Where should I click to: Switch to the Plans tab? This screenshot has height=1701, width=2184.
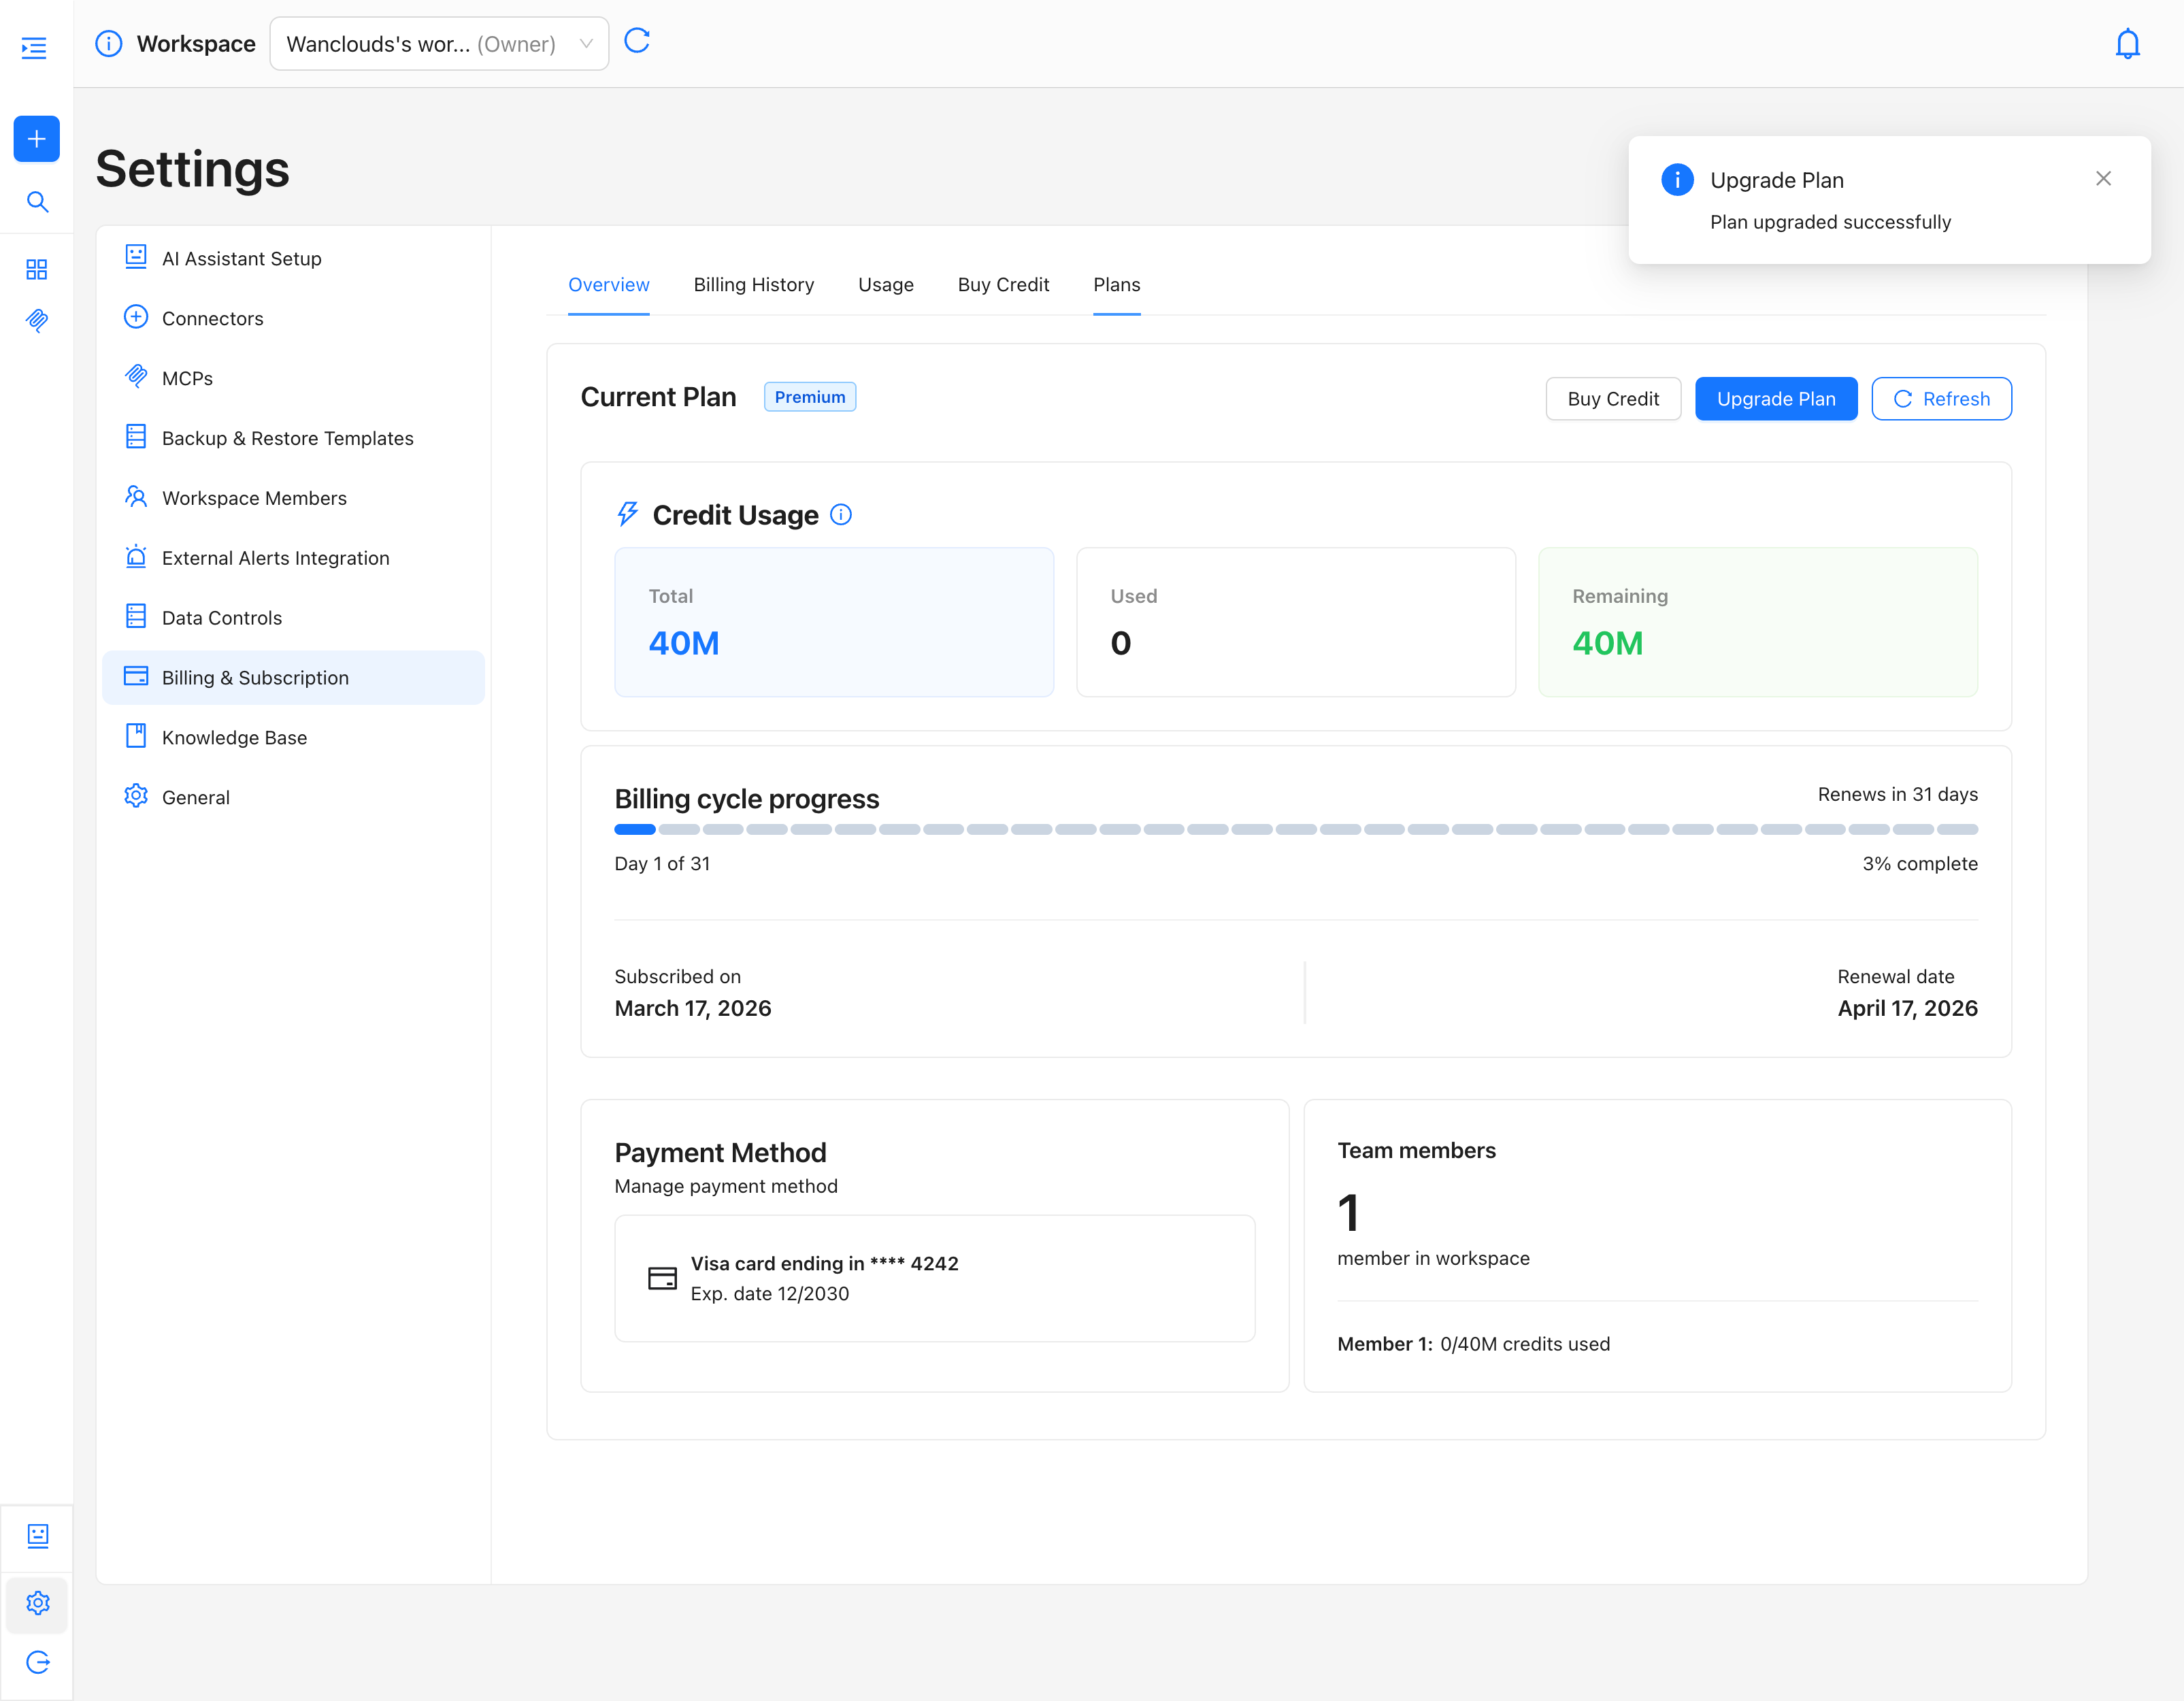pos(1116,285)
